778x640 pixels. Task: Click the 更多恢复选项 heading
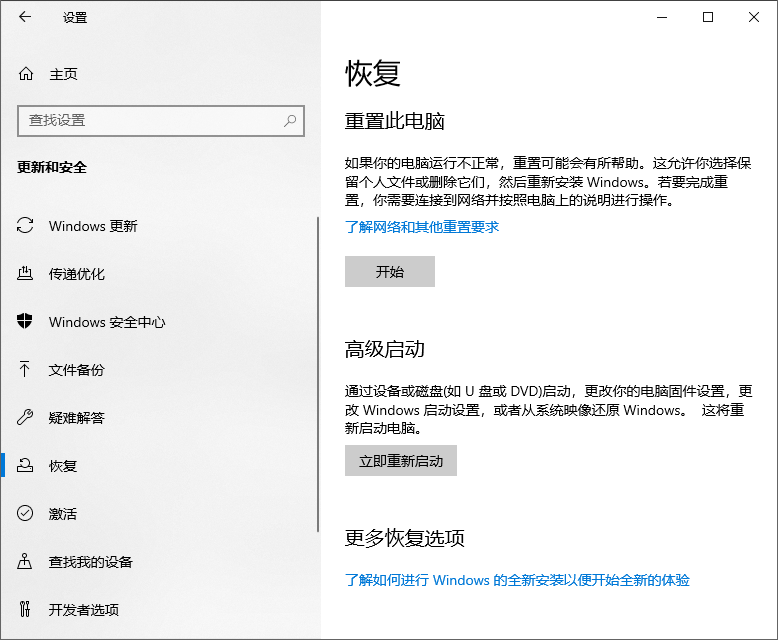(x=404, y=538)
